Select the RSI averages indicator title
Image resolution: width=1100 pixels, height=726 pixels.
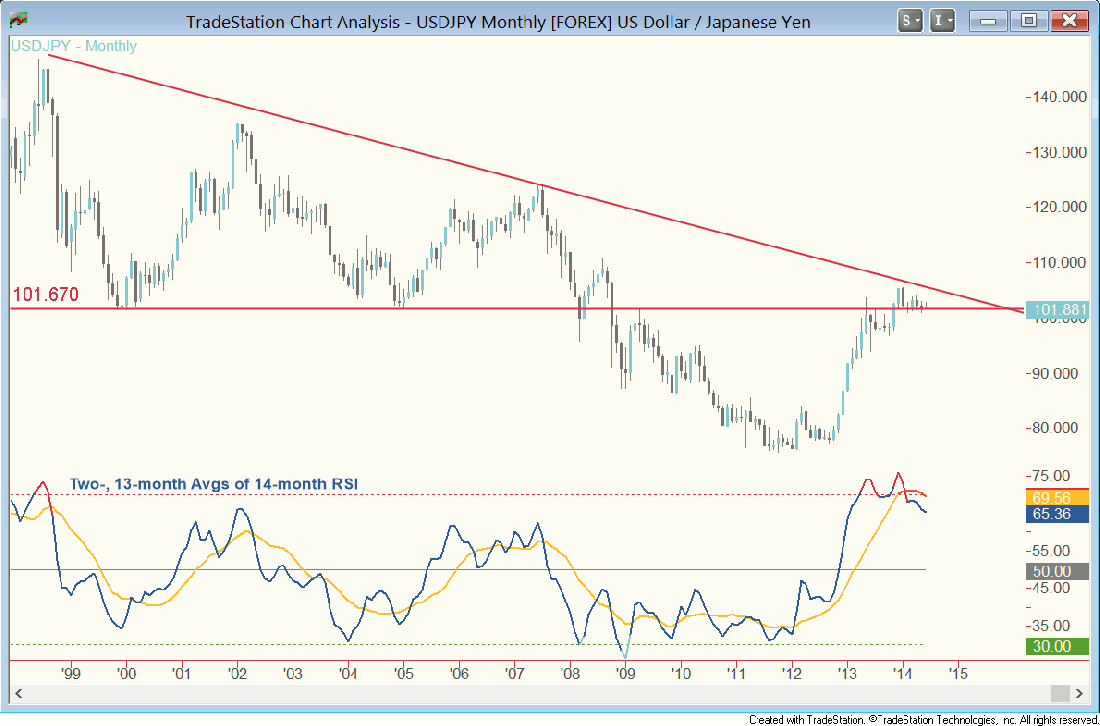tap(213, 484)
